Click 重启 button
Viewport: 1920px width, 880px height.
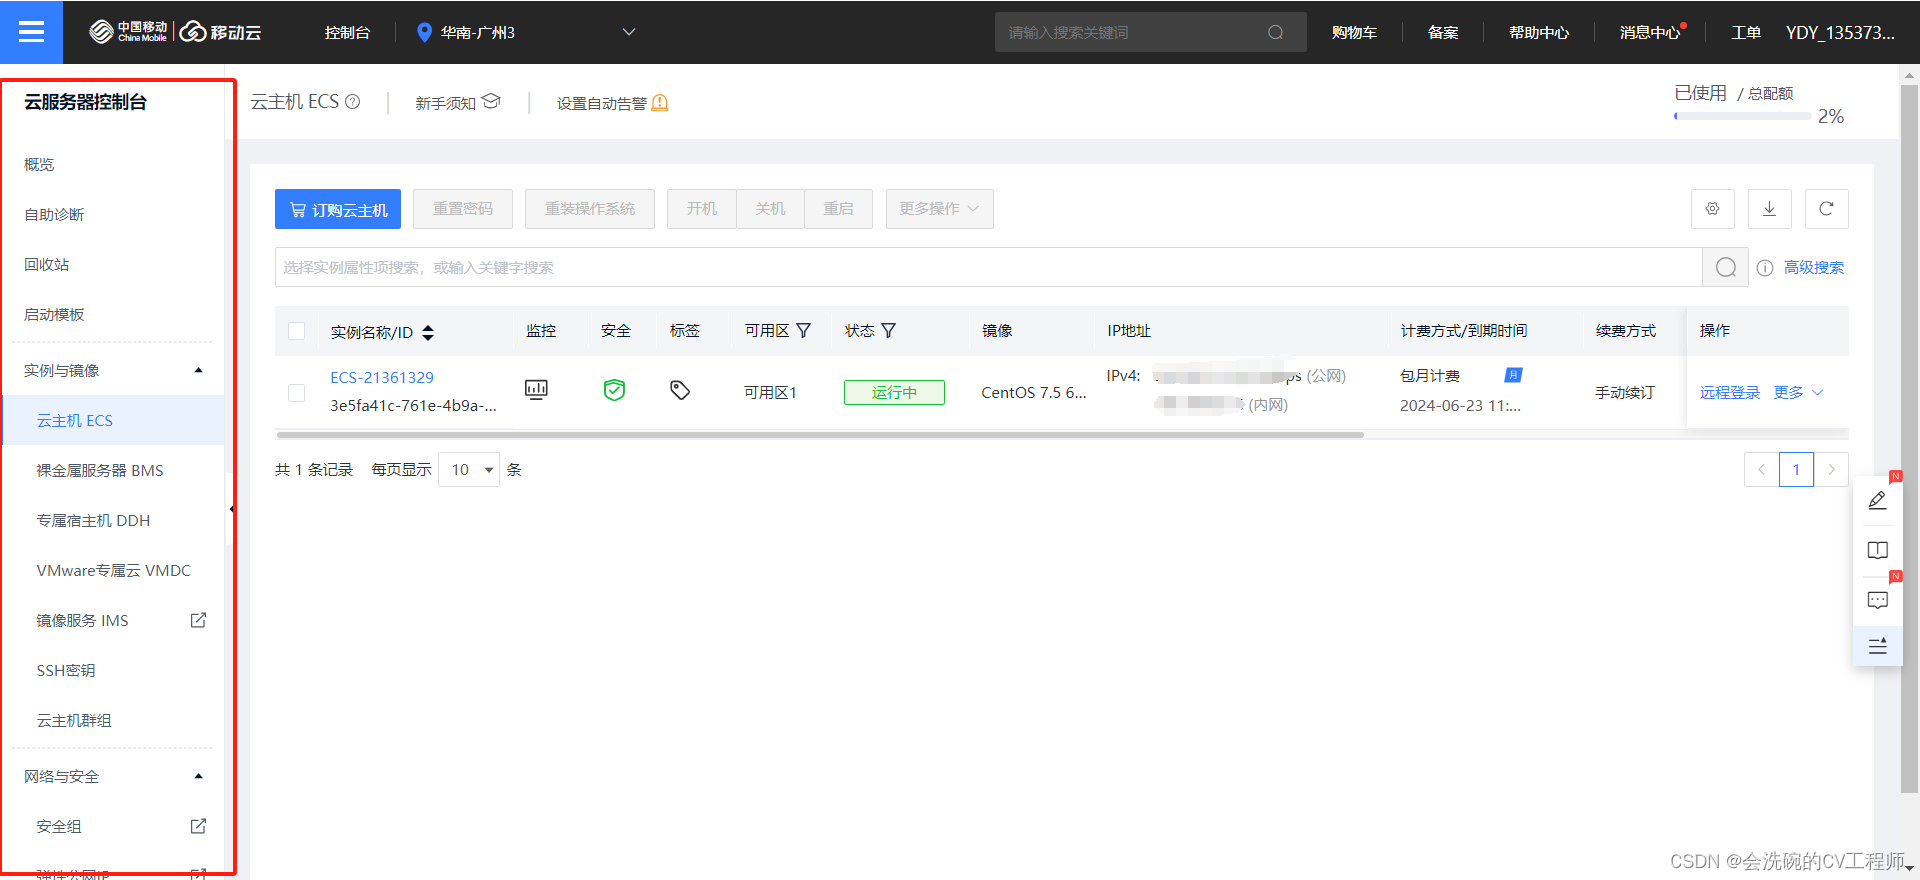[x=838, y=209]
